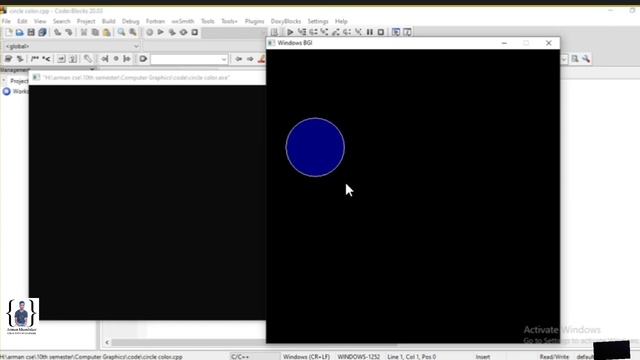Start debugger / Continue
The image size is (640, 360).
[290, 32]
